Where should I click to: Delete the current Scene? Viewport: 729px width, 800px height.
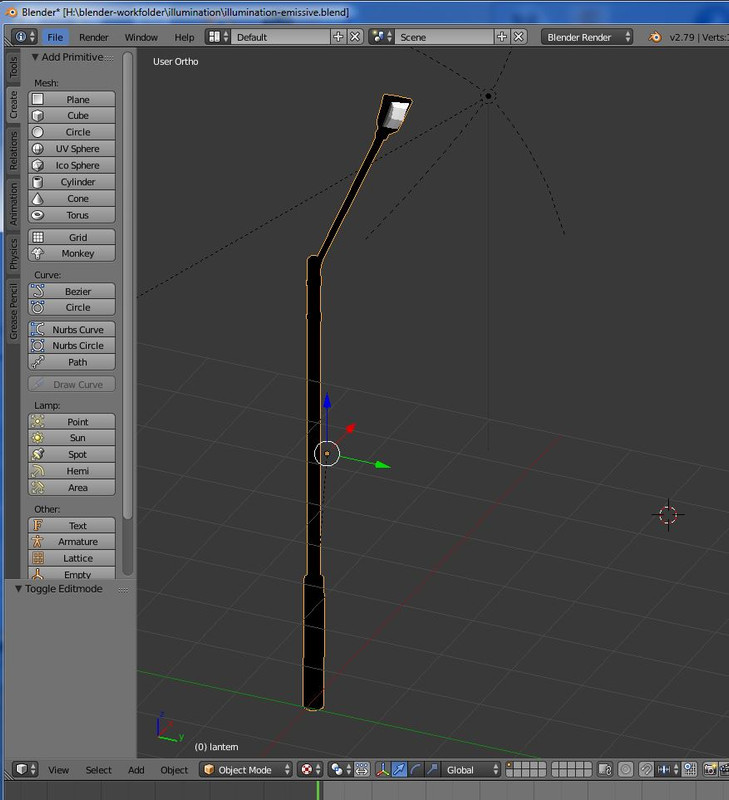click(x=519, y=37)
